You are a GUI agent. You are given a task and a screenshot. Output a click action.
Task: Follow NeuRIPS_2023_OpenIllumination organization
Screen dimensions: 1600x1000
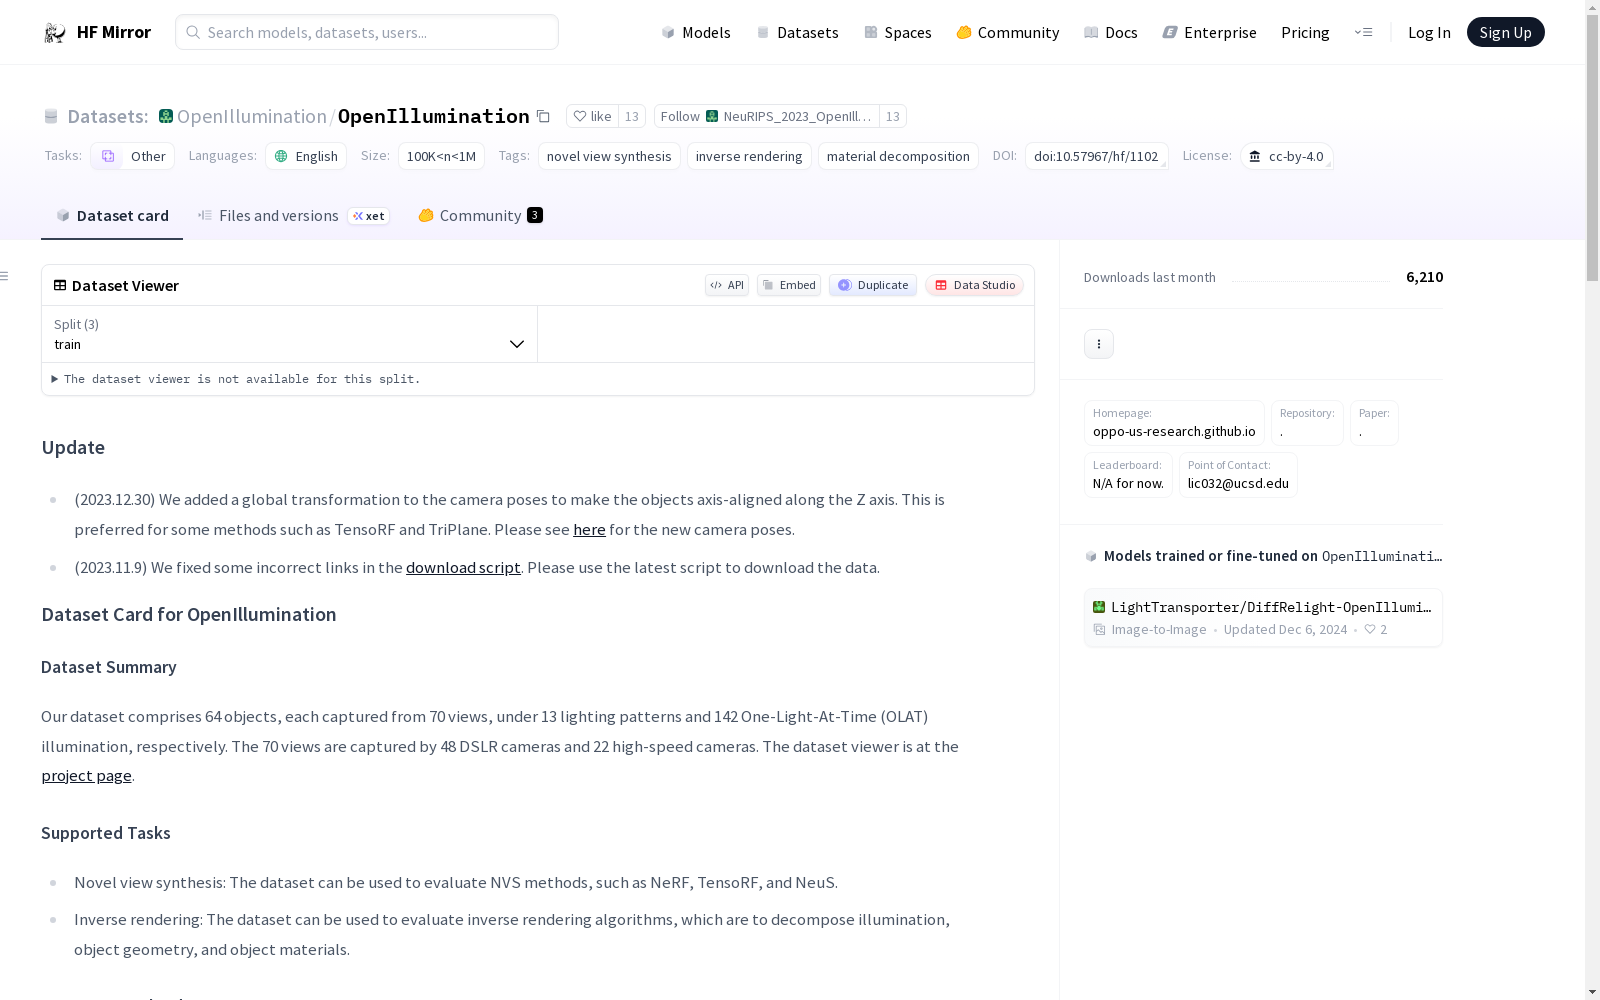(x=767, y=116)
